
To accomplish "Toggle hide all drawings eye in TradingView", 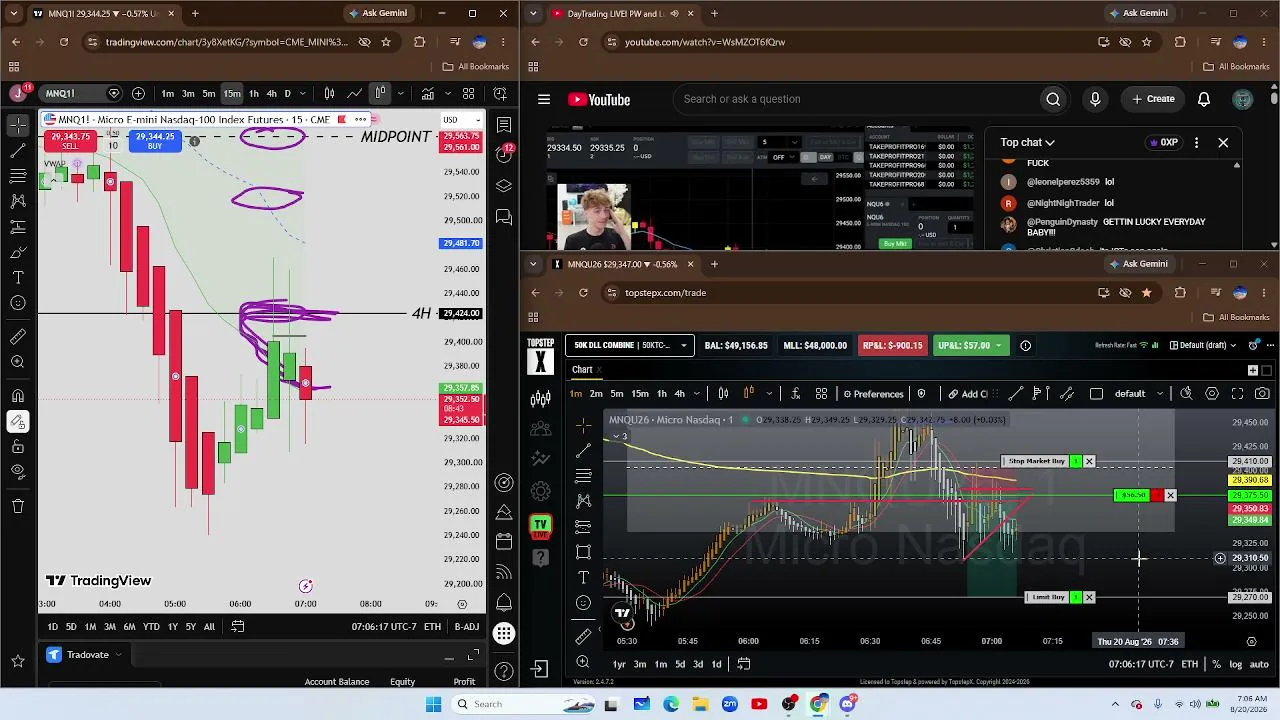I will [x=18, y=471].
